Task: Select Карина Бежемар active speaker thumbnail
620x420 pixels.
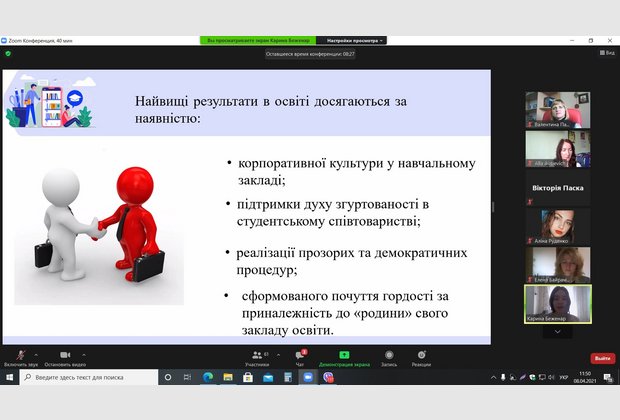Action: point(558,304)
